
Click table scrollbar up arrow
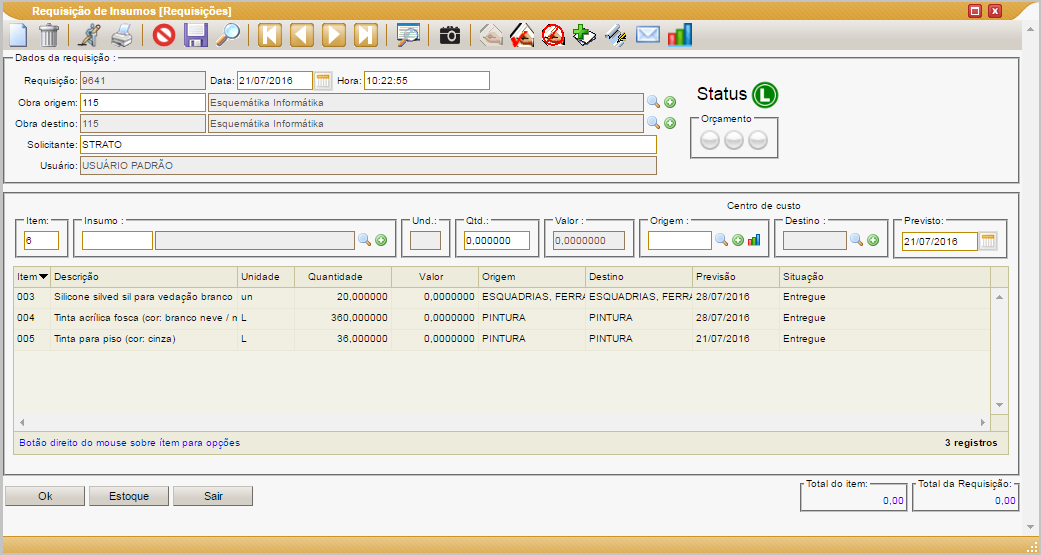tap(999, 297)
